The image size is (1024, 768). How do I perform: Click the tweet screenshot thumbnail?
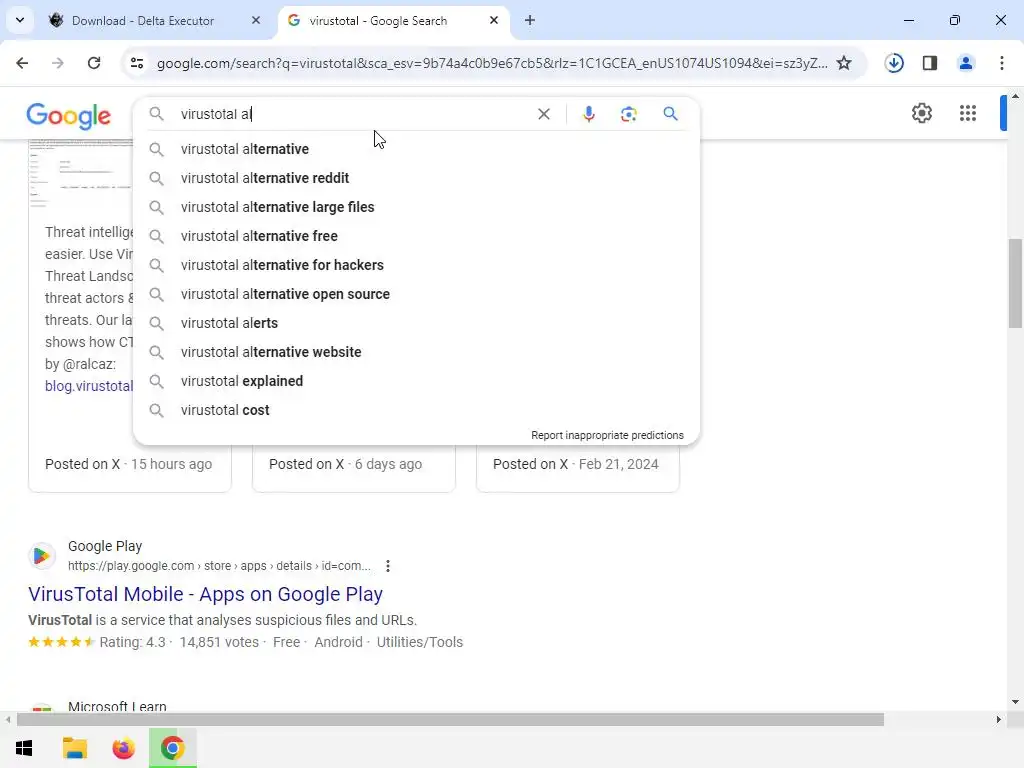81,174
